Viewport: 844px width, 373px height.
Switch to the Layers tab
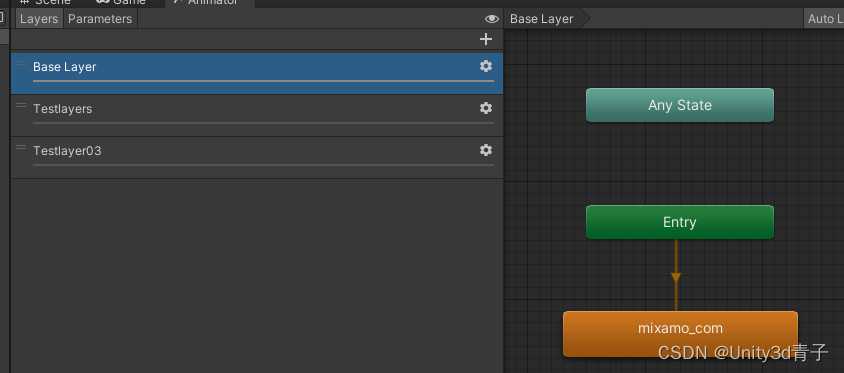click(x=39, y=19)
